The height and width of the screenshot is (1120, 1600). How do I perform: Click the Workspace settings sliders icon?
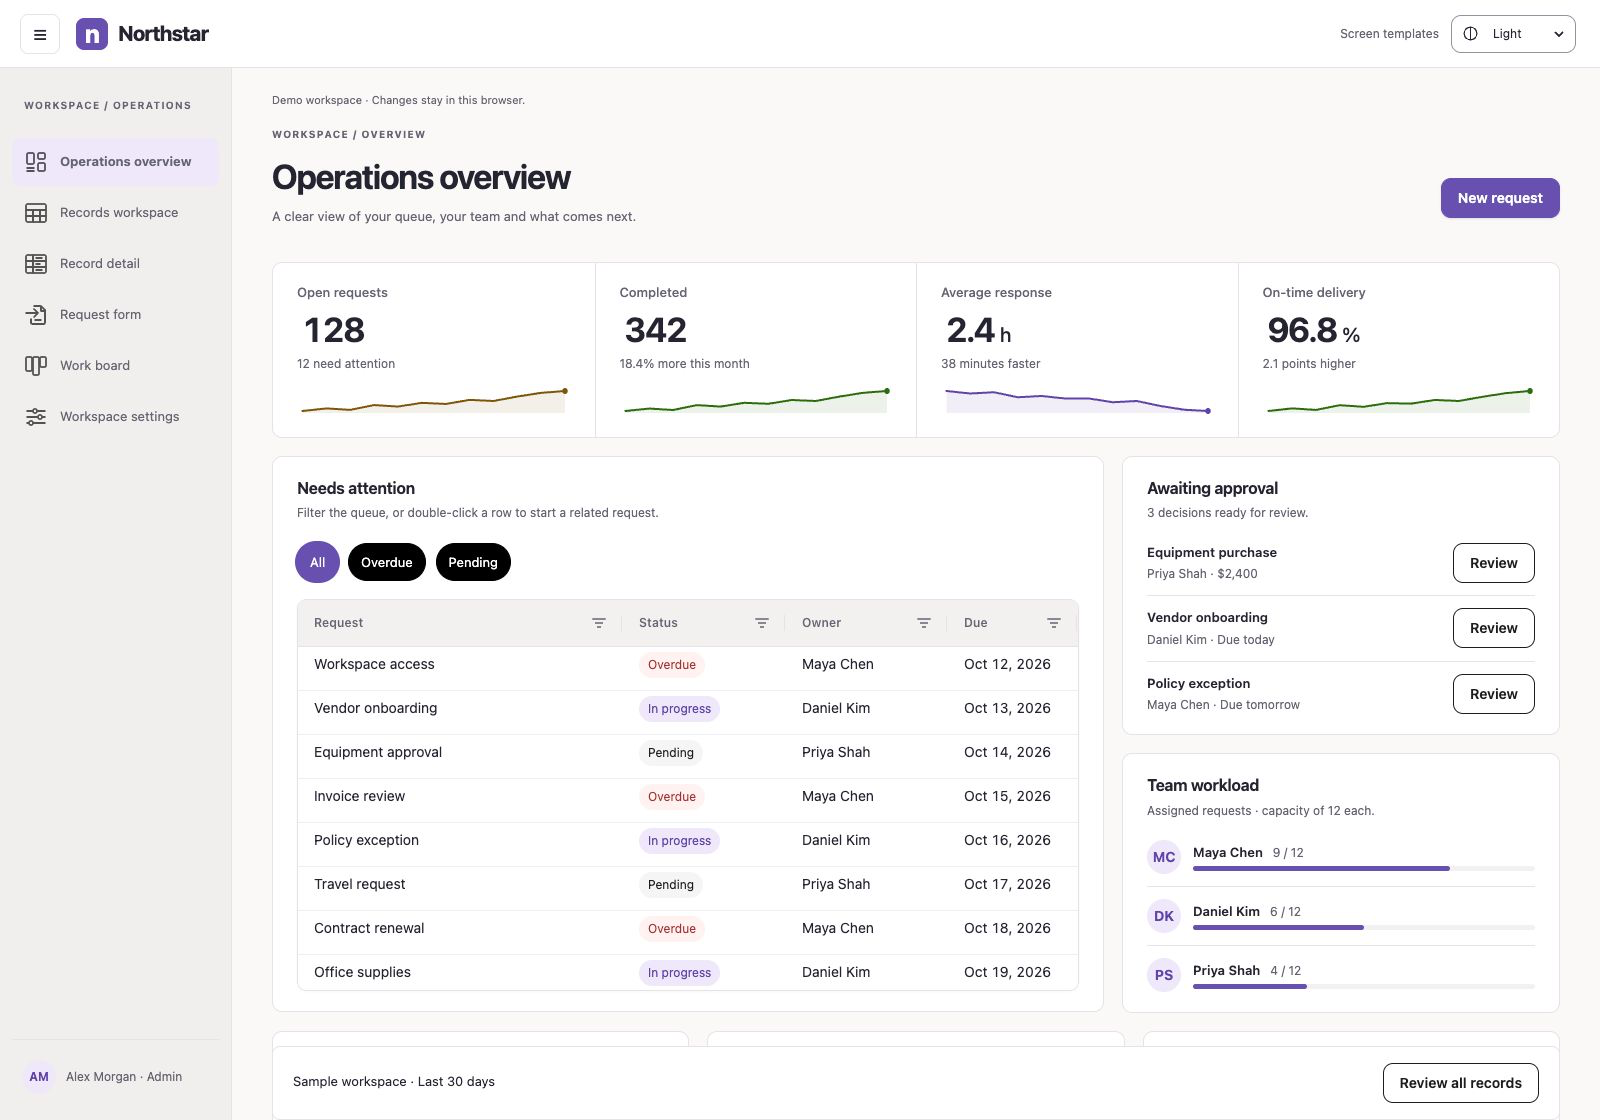coord(36,417)
